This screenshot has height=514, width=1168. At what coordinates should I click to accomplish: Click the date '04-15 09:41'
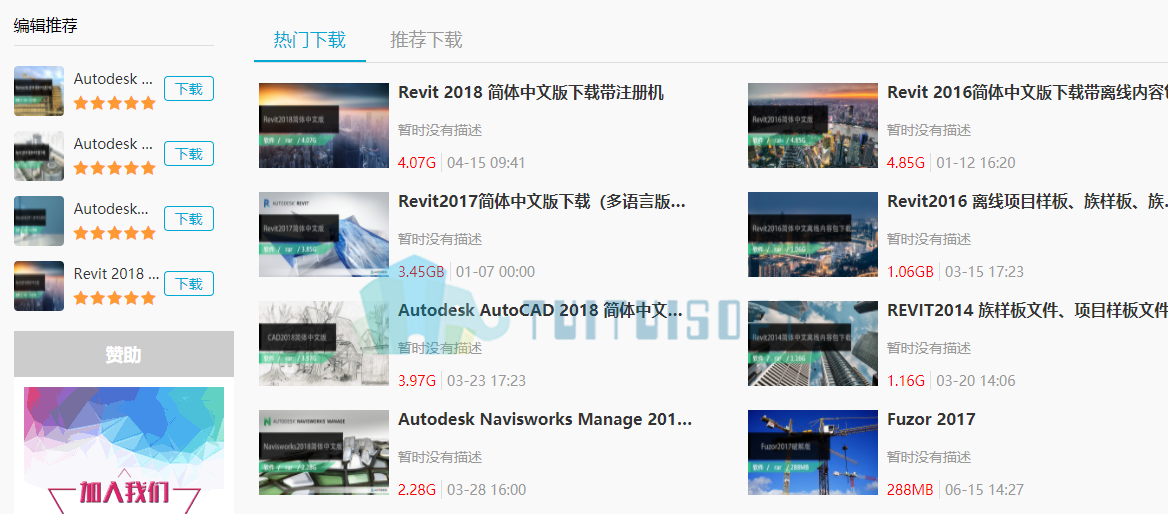click(x=486, y=162)
